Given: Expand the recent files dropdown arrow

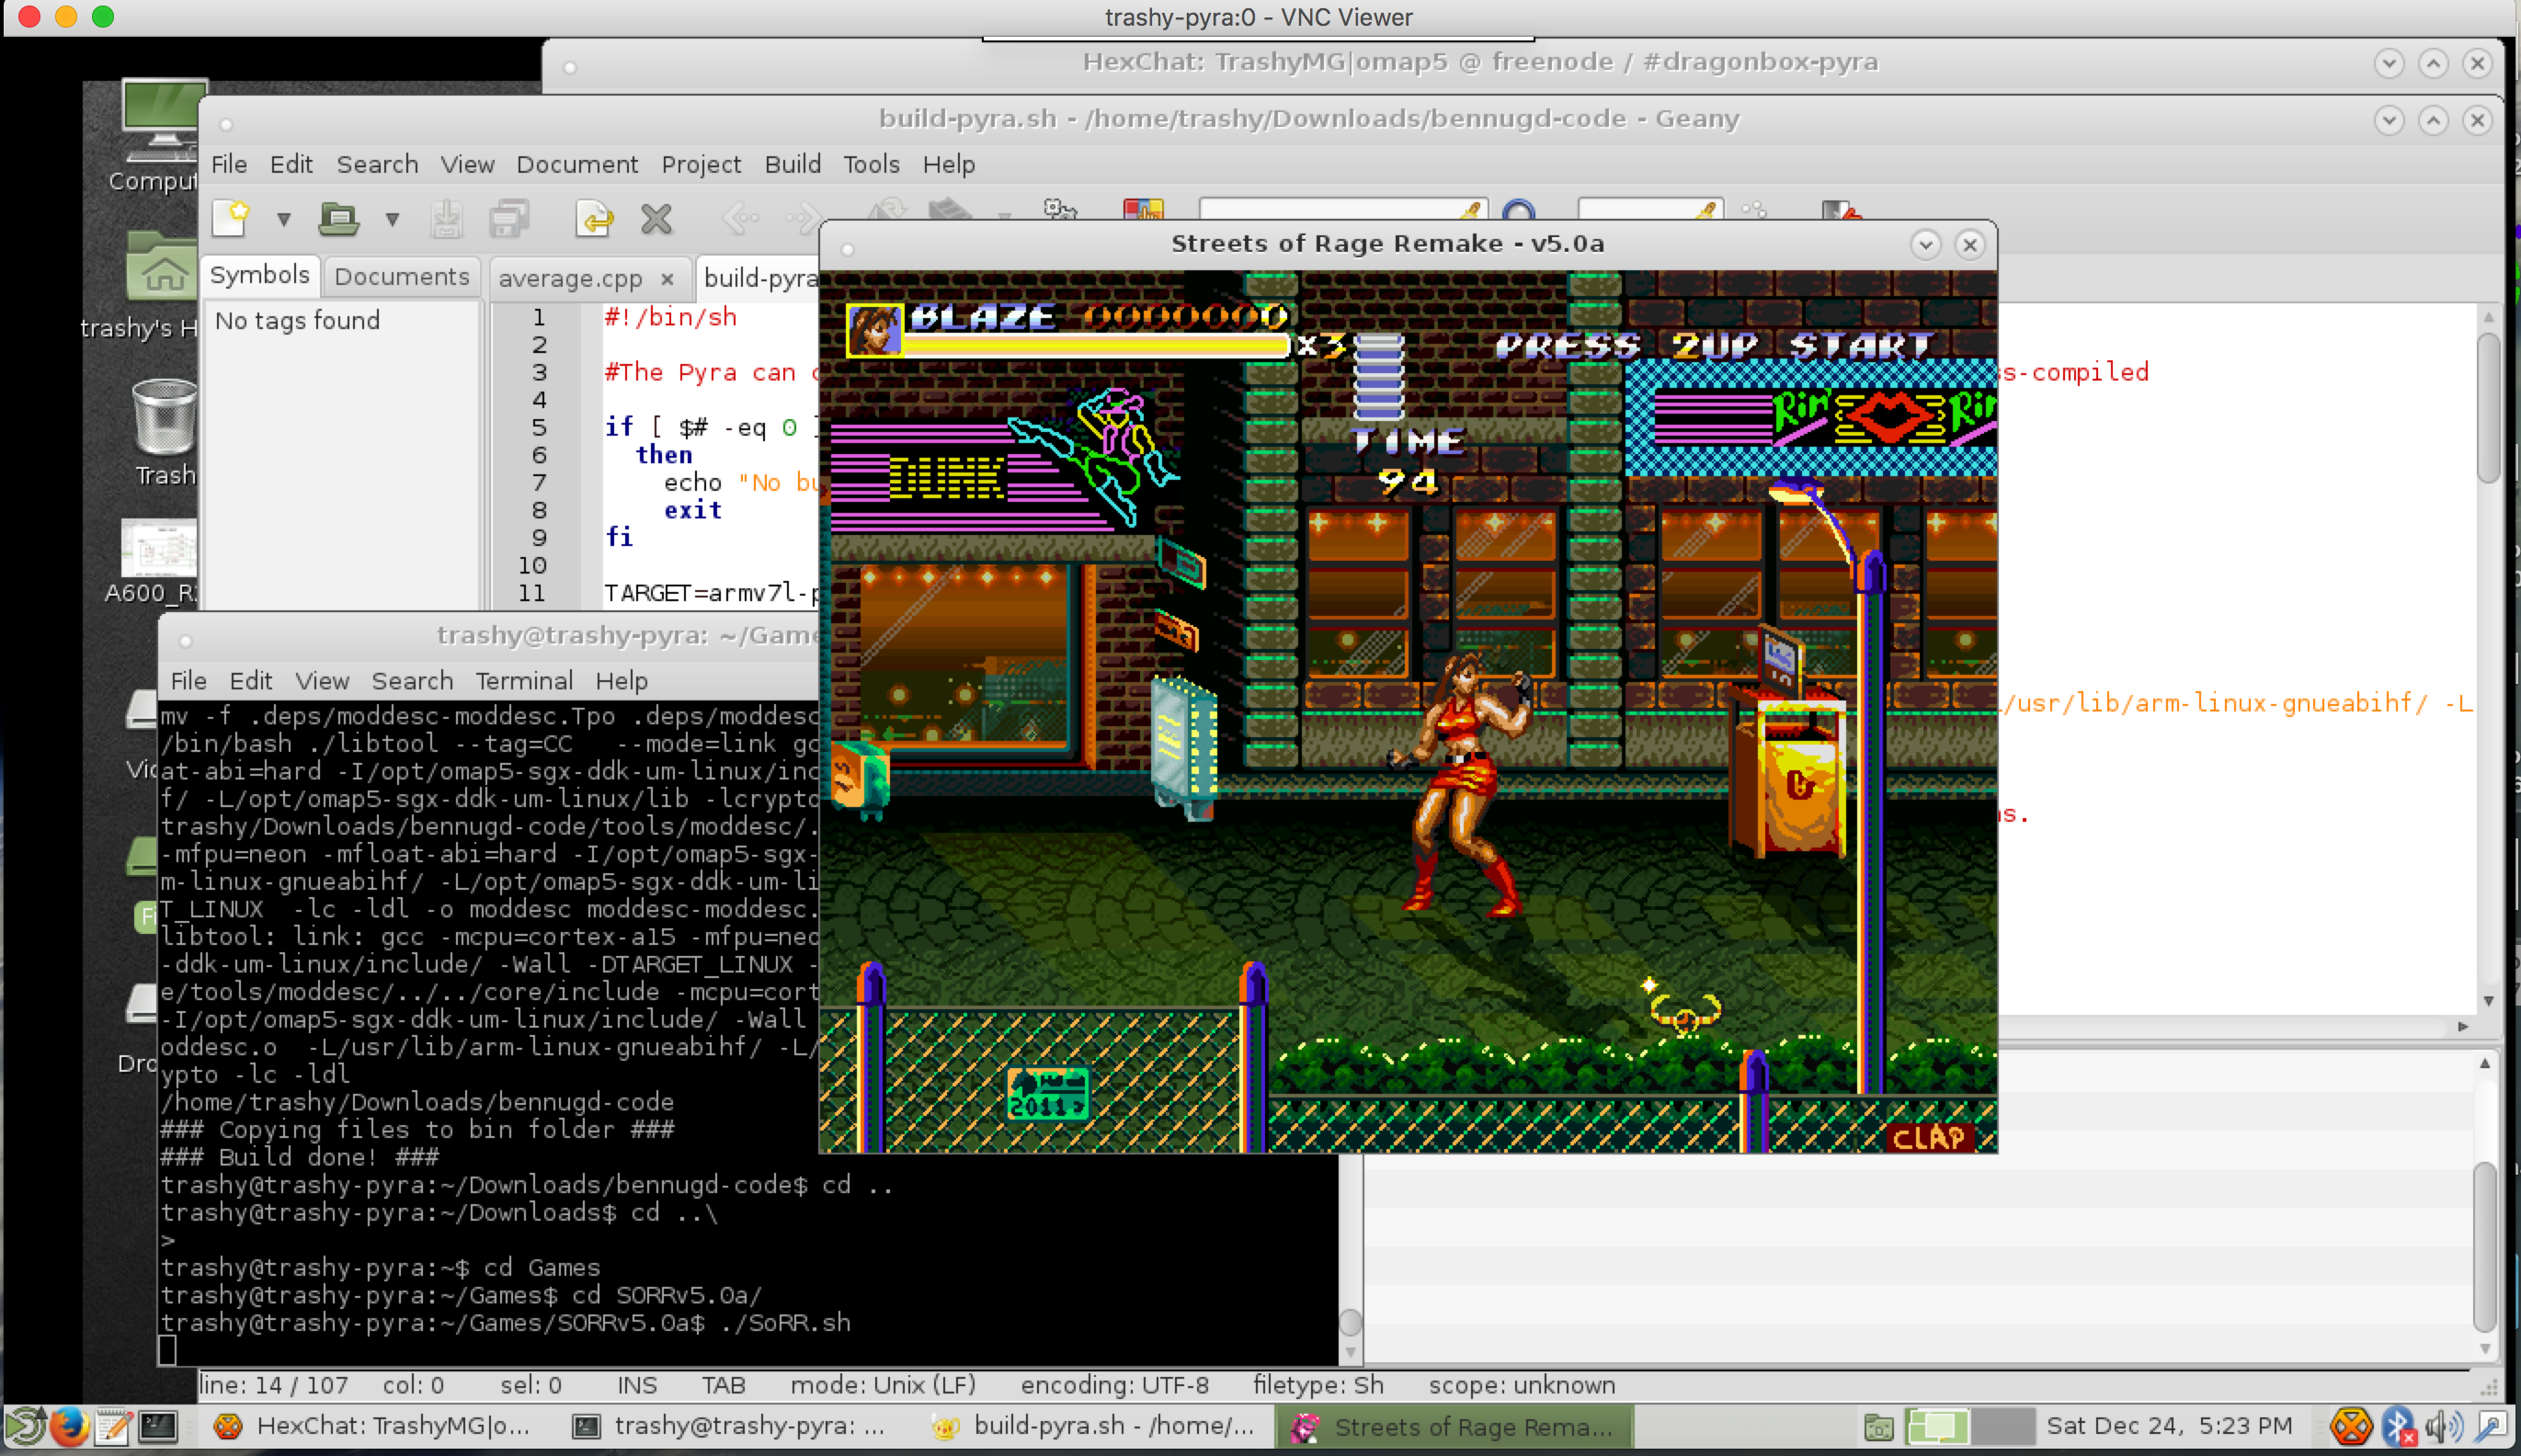Looking at the screenshot, I should tap(392, 219).
